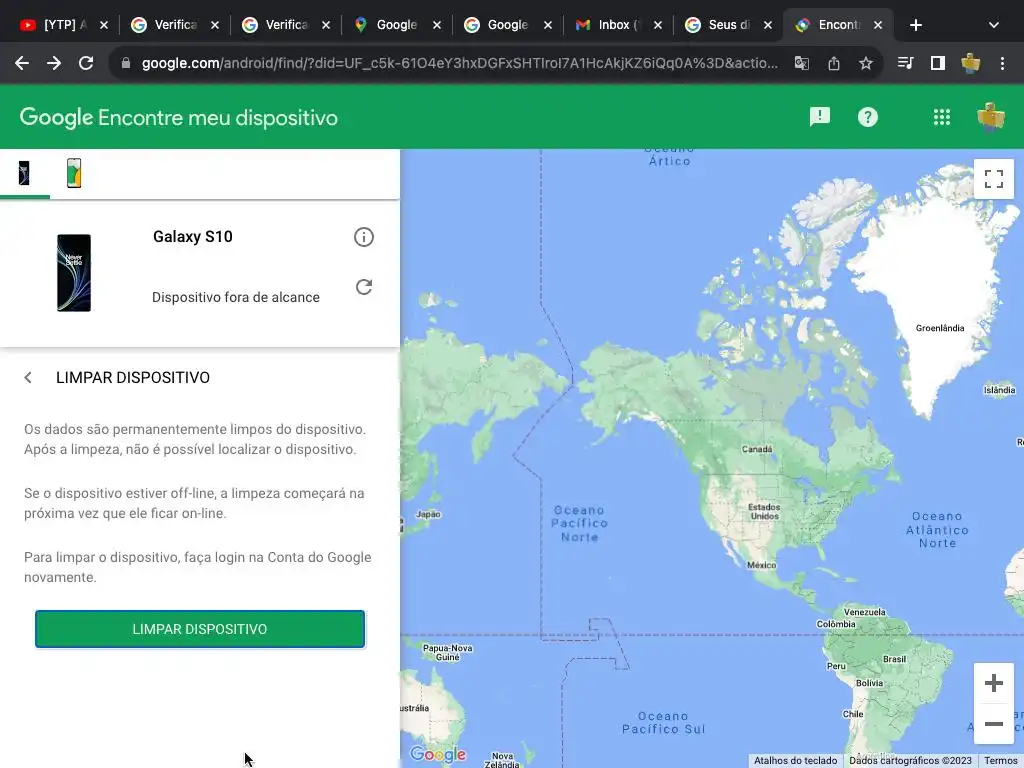The height and width of the screenshot is (768, 1024).
Task: Click the green LIMPAR DISPOSITIVO button
Action: coord(200,629)
